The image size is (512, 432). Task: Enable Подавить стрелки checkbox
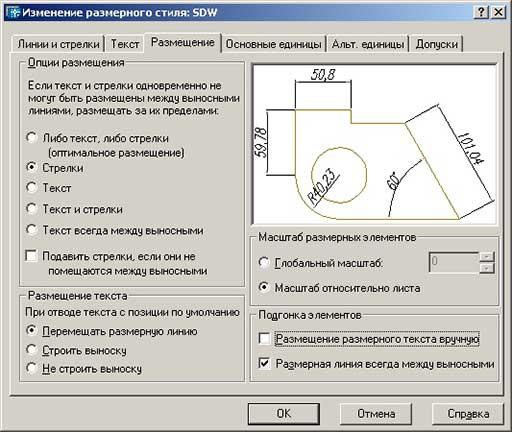(x=31, y=256)
